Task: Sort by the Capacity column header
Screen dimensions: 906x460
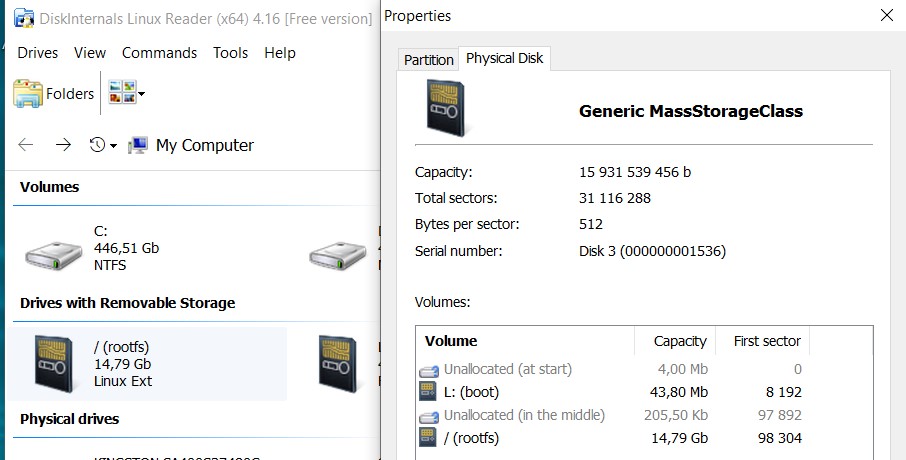Action: pyautogui.click(x=675, y=341)
